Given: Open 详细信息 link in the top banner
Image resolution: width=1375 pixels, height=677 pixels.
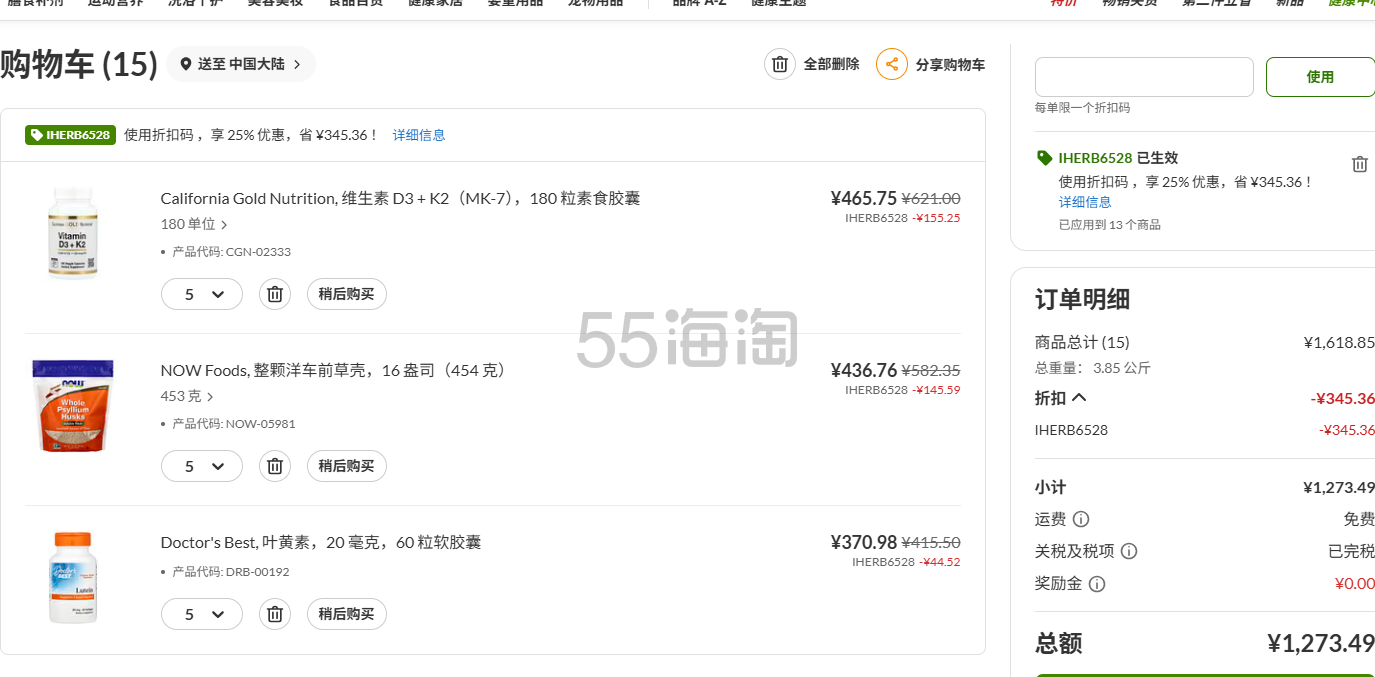Looking at the screenshot, I should click(419, 135).
